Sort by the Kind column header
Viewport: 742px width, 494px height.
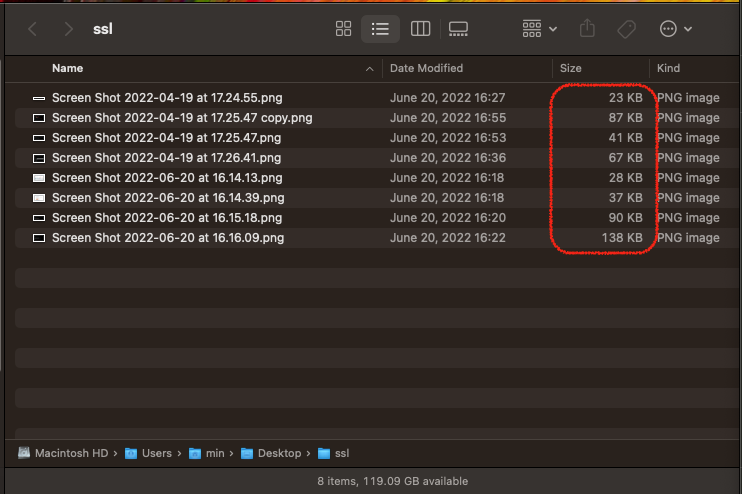point(668,68)
